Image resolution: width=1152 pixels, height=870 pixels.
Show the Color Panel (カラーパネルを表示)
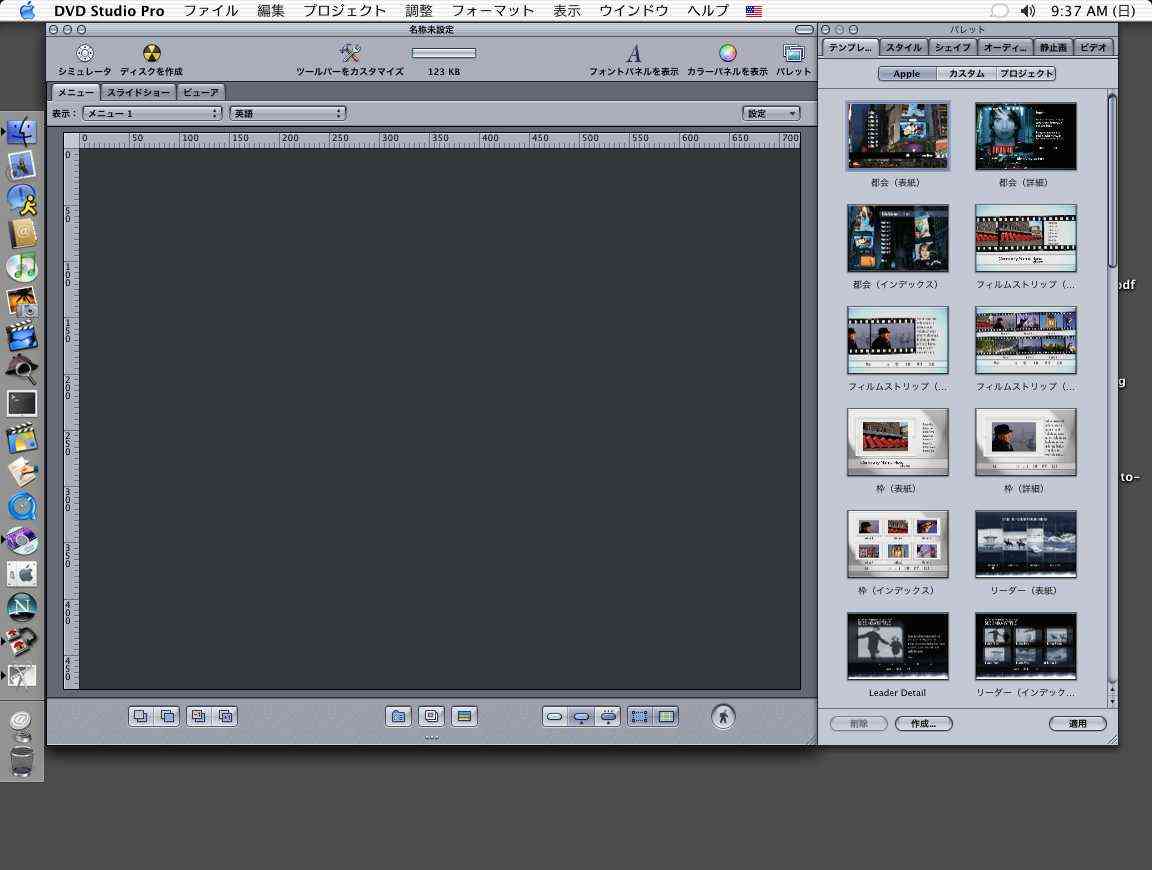727,53
